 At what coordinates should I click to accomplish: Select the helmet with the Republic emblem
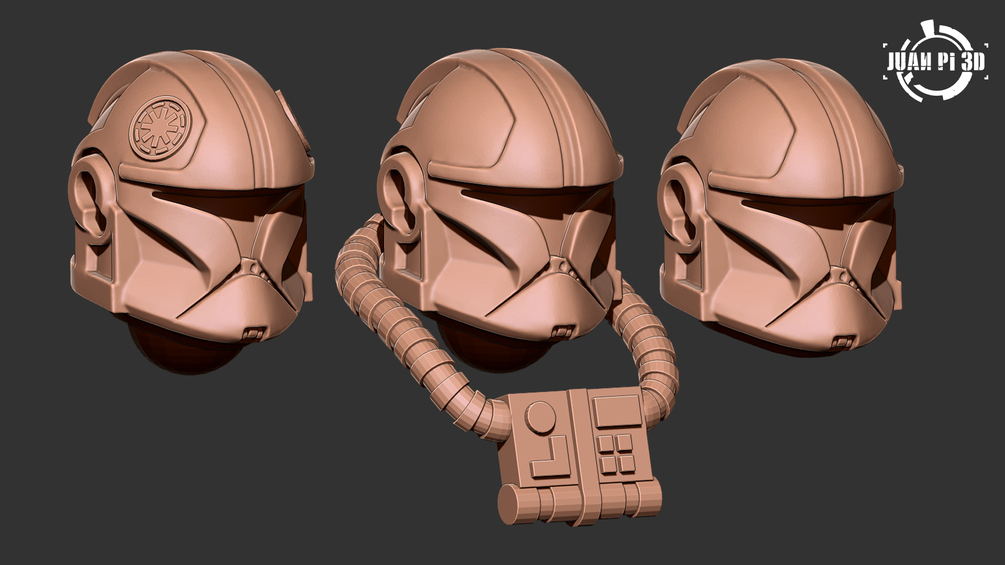tap(191, 211)
